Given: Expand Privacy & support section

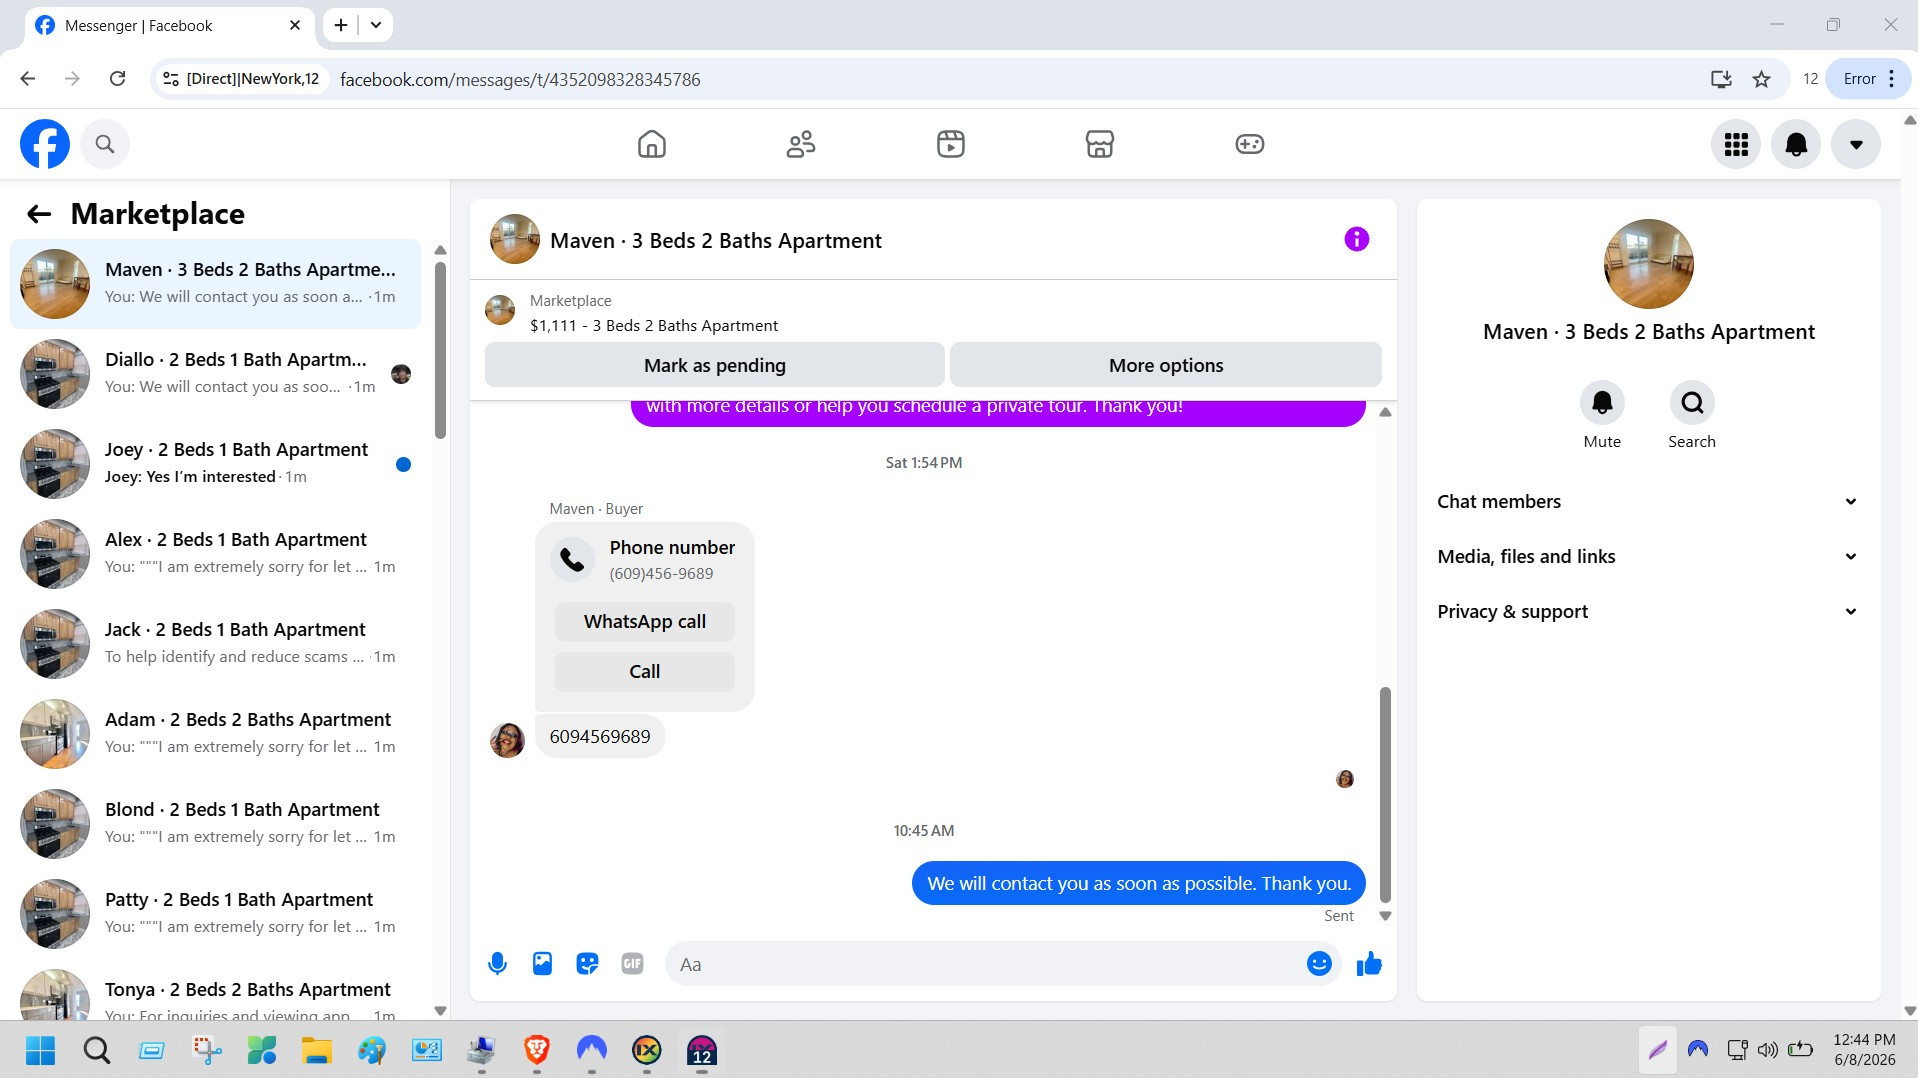Looking at the screenshot, I should pos(1648,612).
